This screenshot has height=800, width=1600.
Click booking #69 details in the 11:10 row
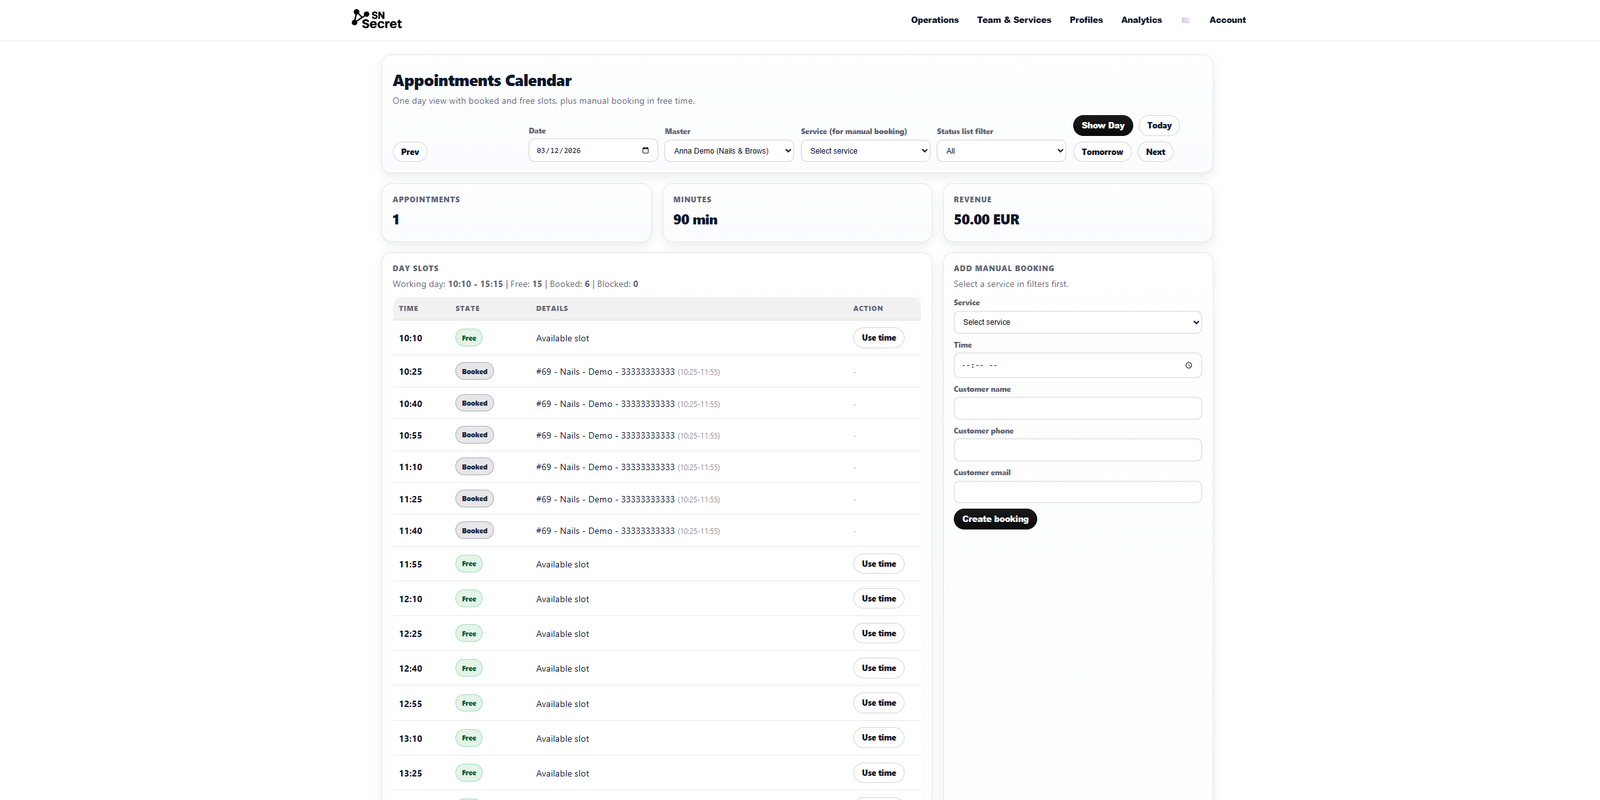(628, 467)
